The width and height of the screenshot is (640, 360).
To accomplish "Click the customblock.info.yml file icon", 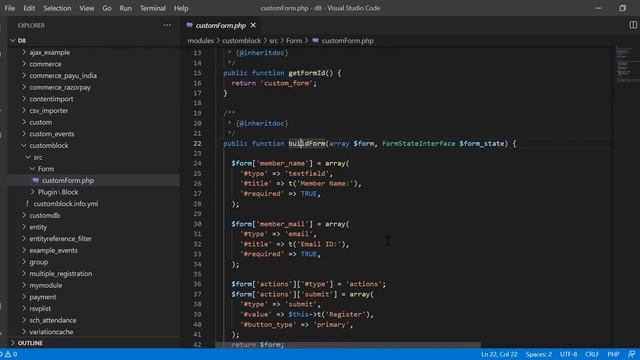I will 27,203.
